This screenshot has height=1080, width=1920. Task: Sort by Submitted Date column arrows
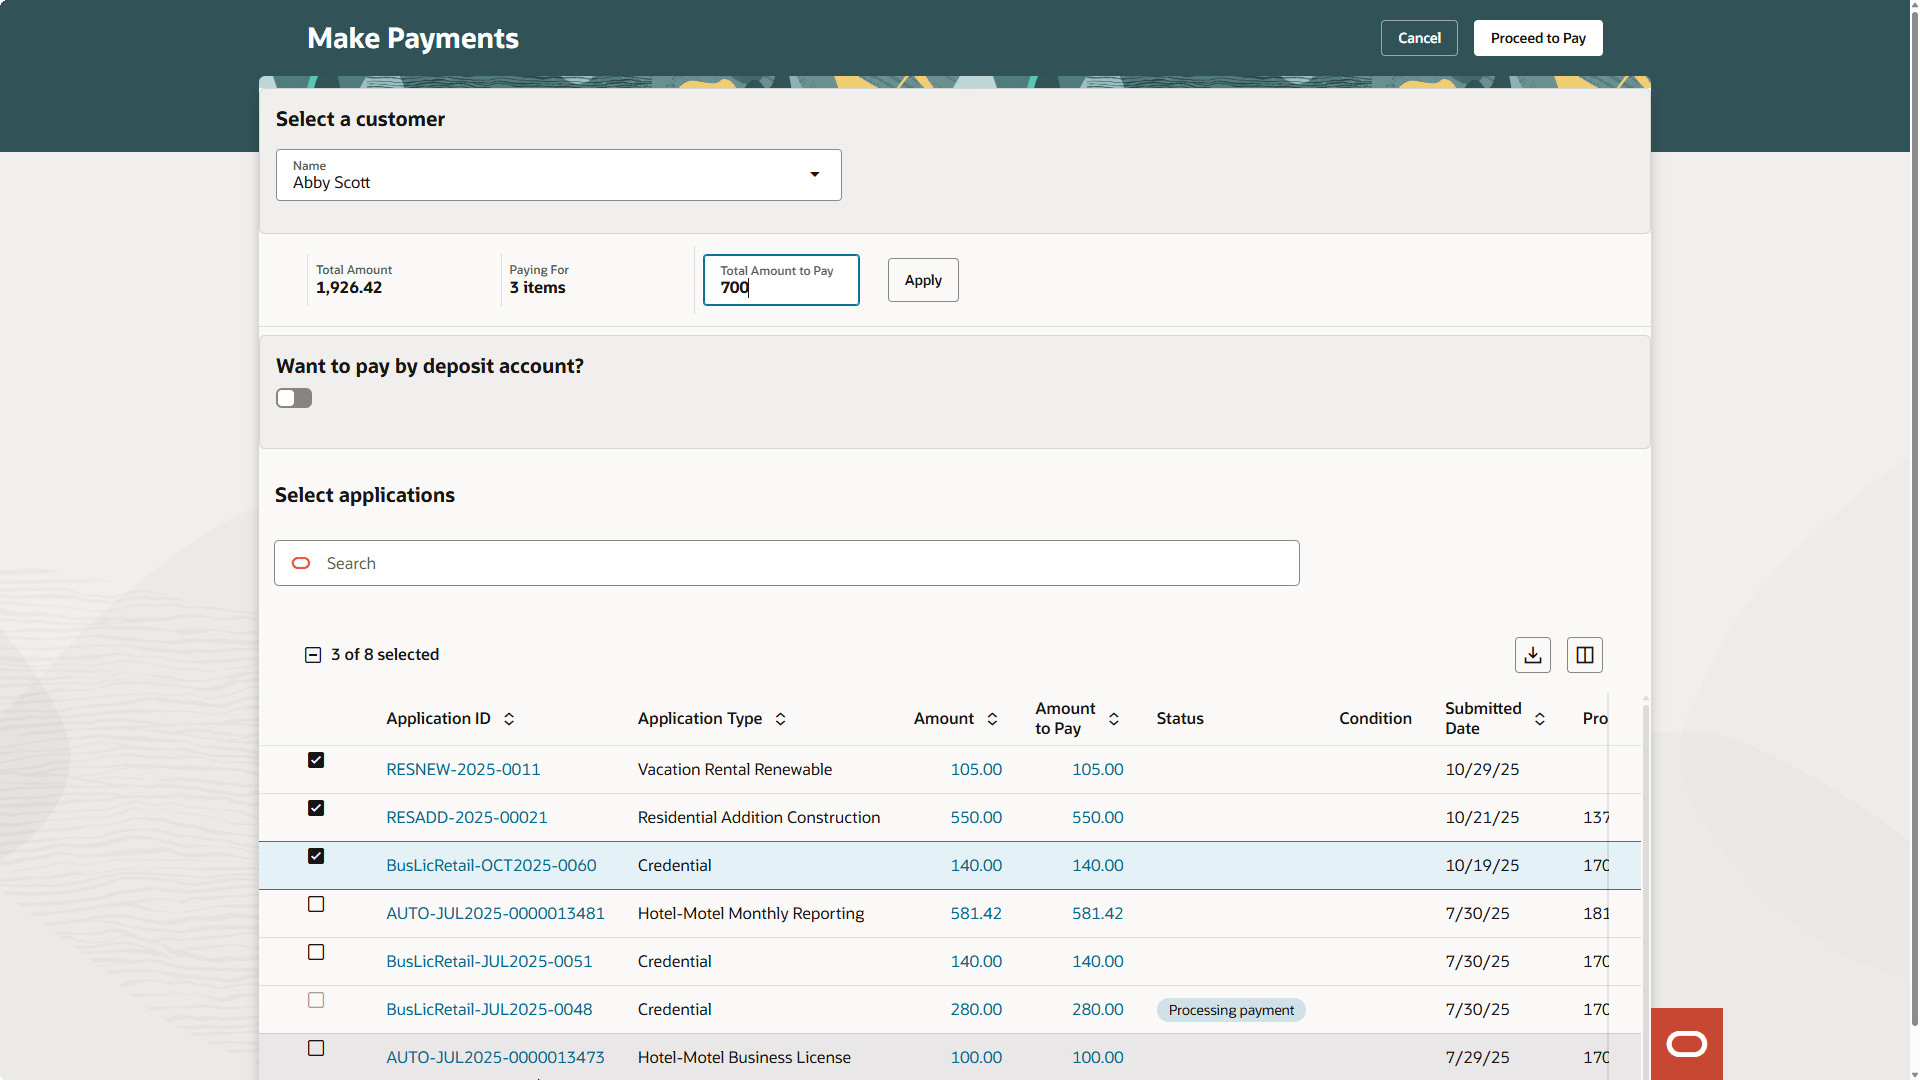click(1540, 719)
